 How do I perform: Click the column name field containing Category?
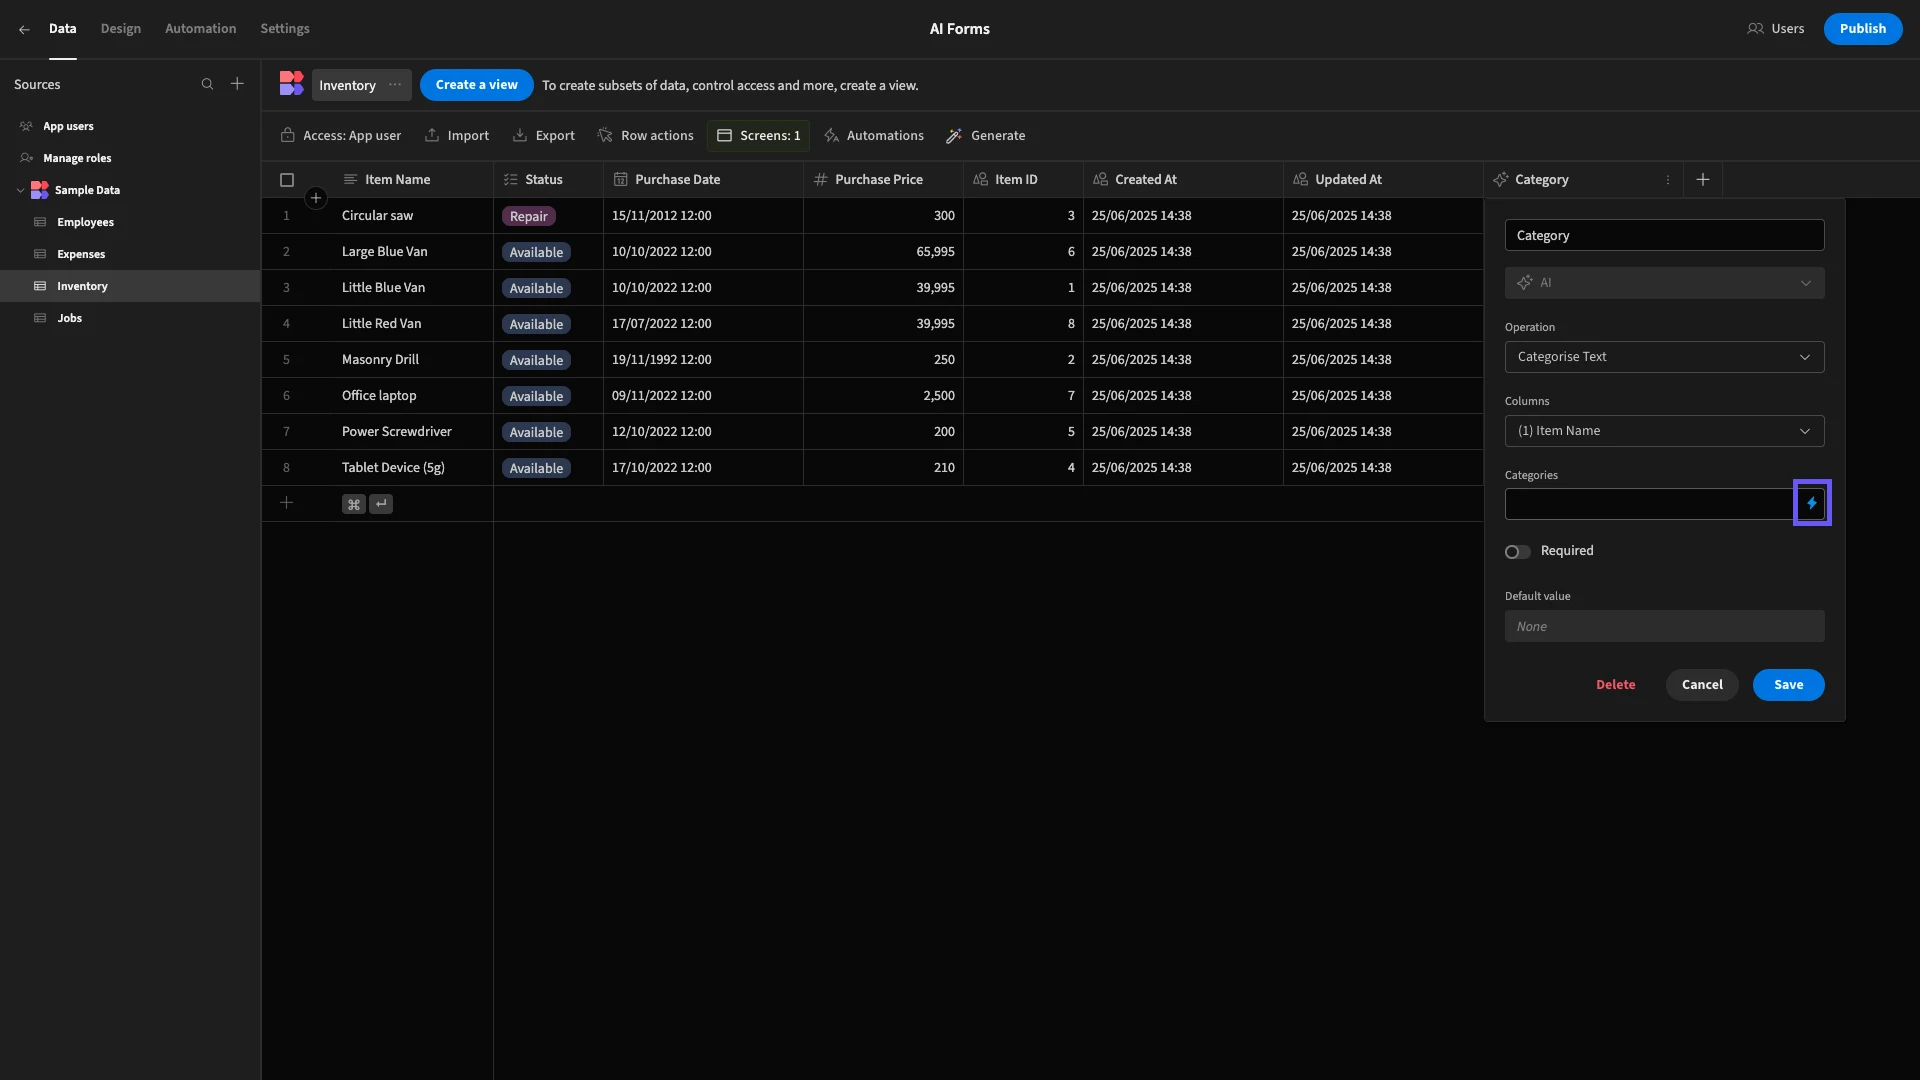pos(1664,236)
